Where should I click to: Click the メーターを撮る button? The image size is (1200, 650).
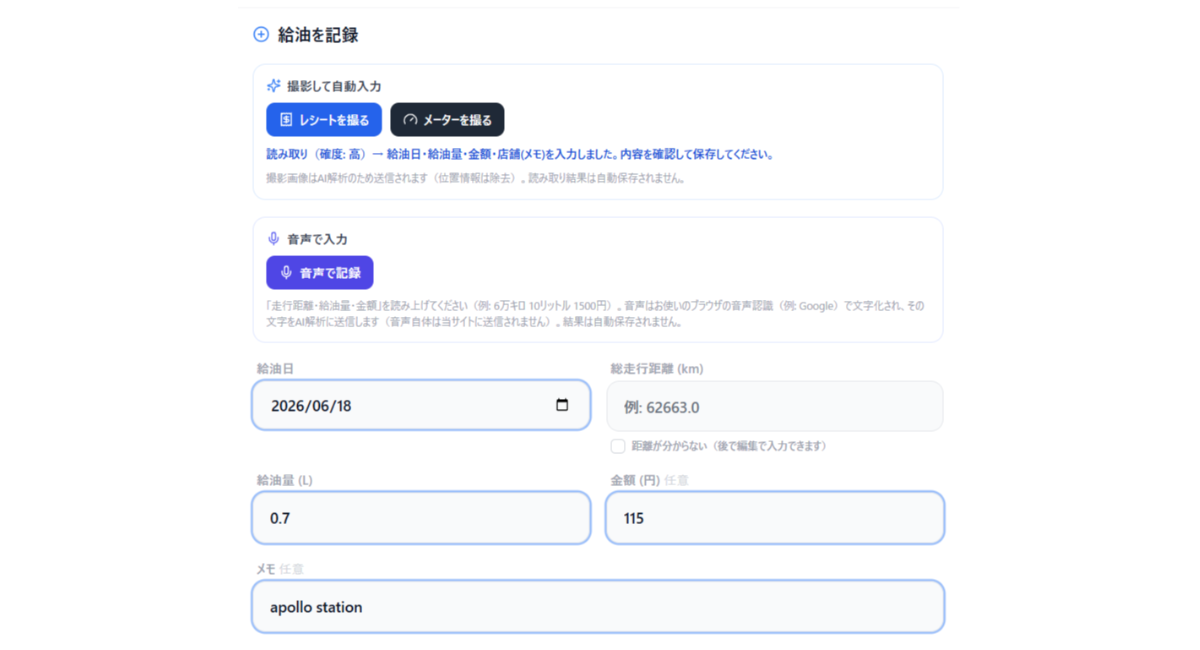447,120
